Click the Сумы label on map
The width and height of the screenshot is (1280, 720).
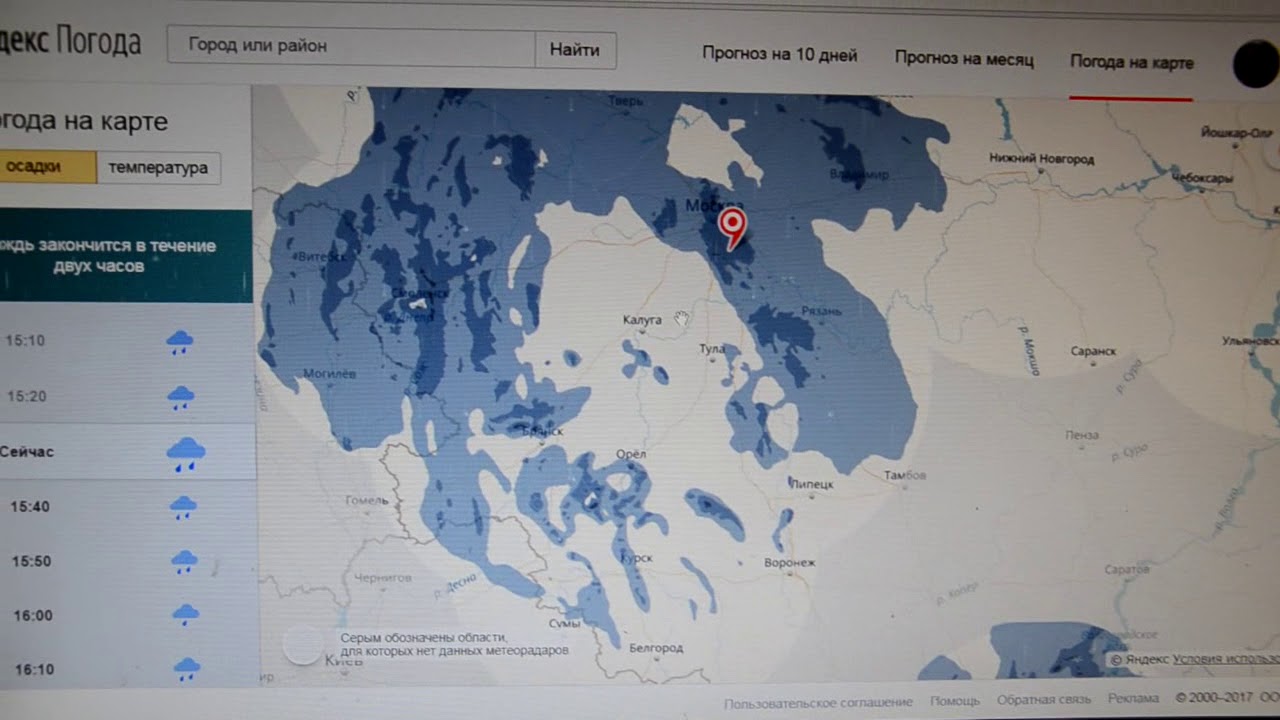pyautogui.click(x=565, y=623)
